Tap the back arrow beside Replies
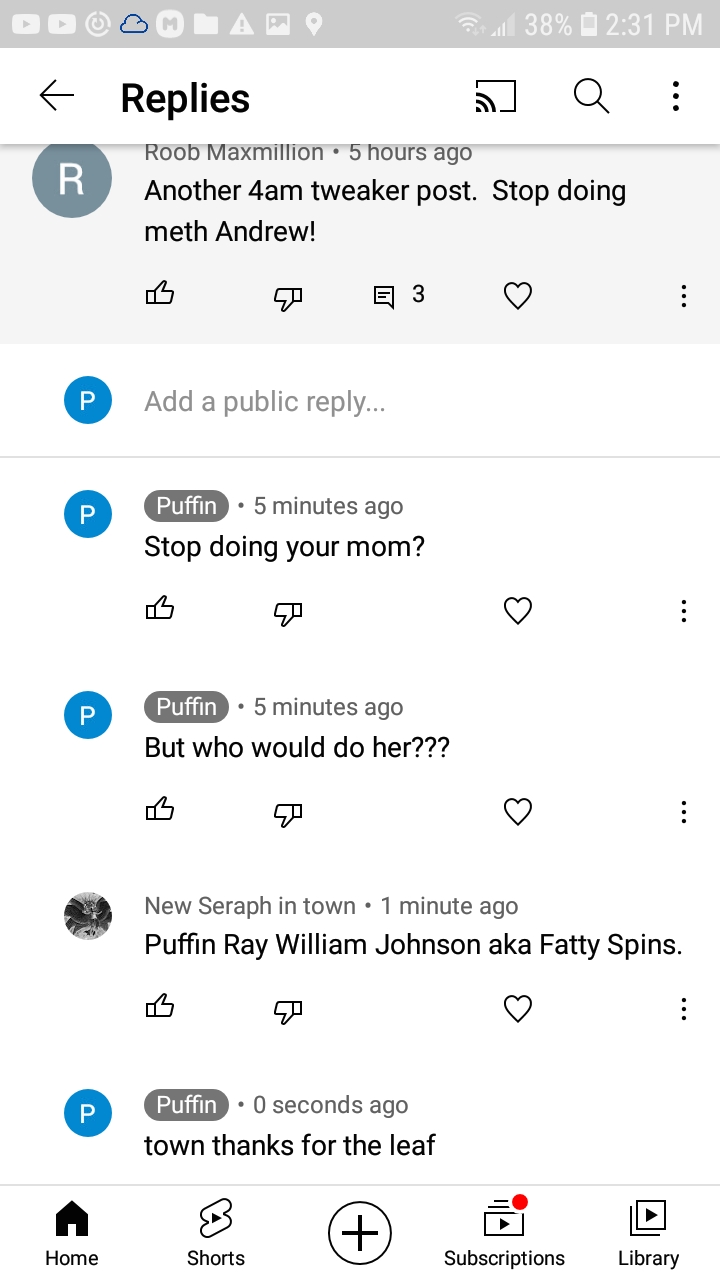720x1280 pixels. (57, 96)
